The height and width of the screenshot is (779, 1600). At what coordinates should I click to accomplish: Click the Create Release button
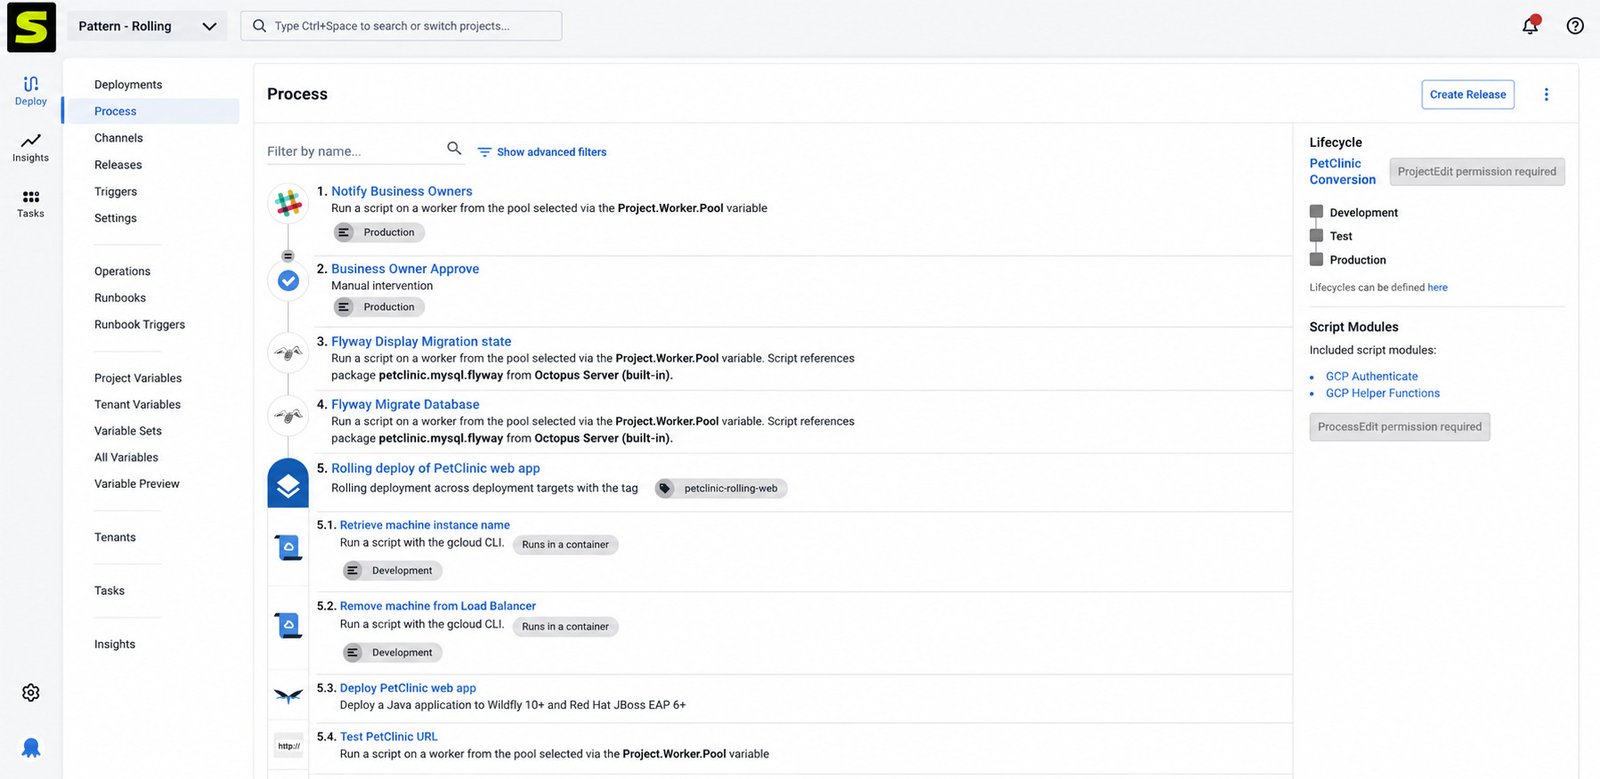(x=1468, y=94)
